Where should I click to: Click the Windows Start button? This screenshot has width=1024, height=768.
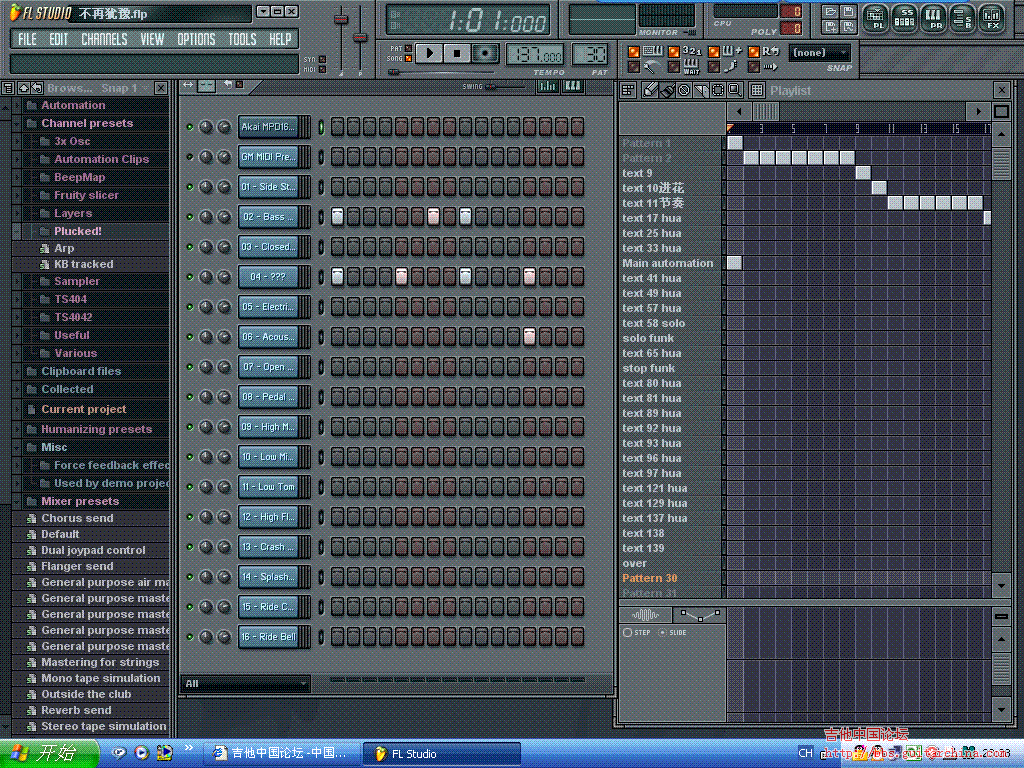coord(49,753)
